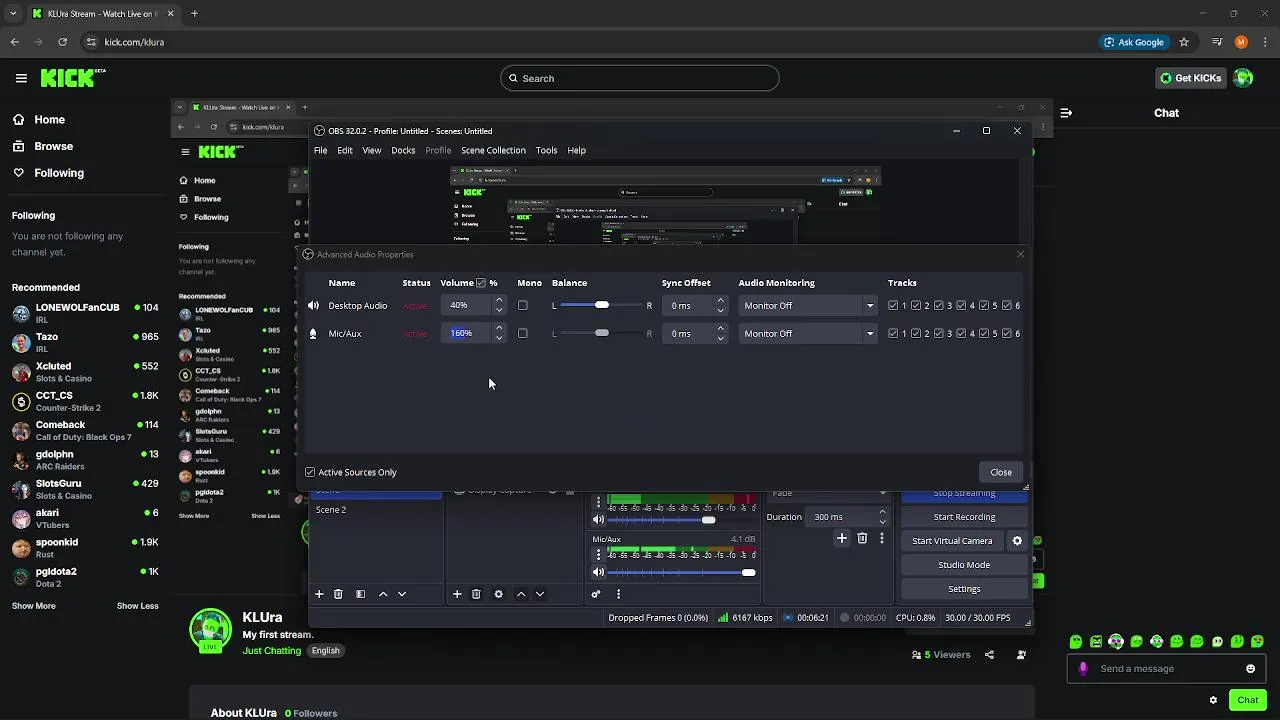Uncheck track 1 for Desktop Audio
This screenshot has width=1280, height=720.
tap(893, 305)
